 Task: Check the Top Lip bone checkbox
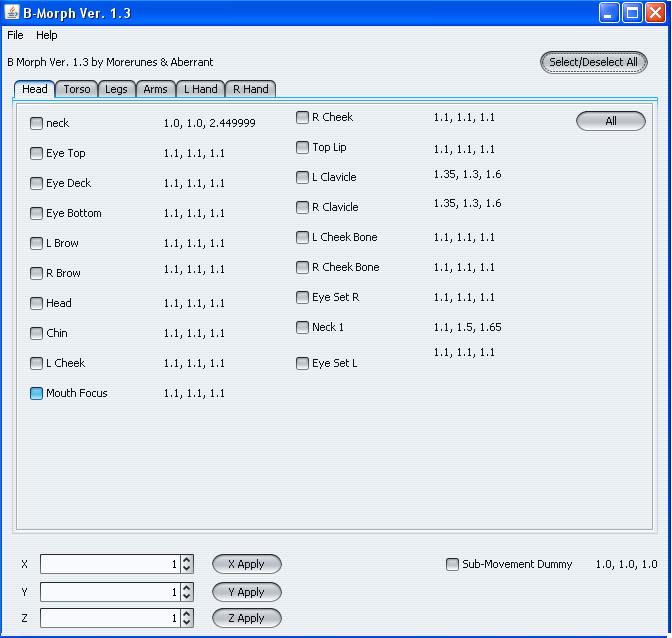tap(303, 148)
